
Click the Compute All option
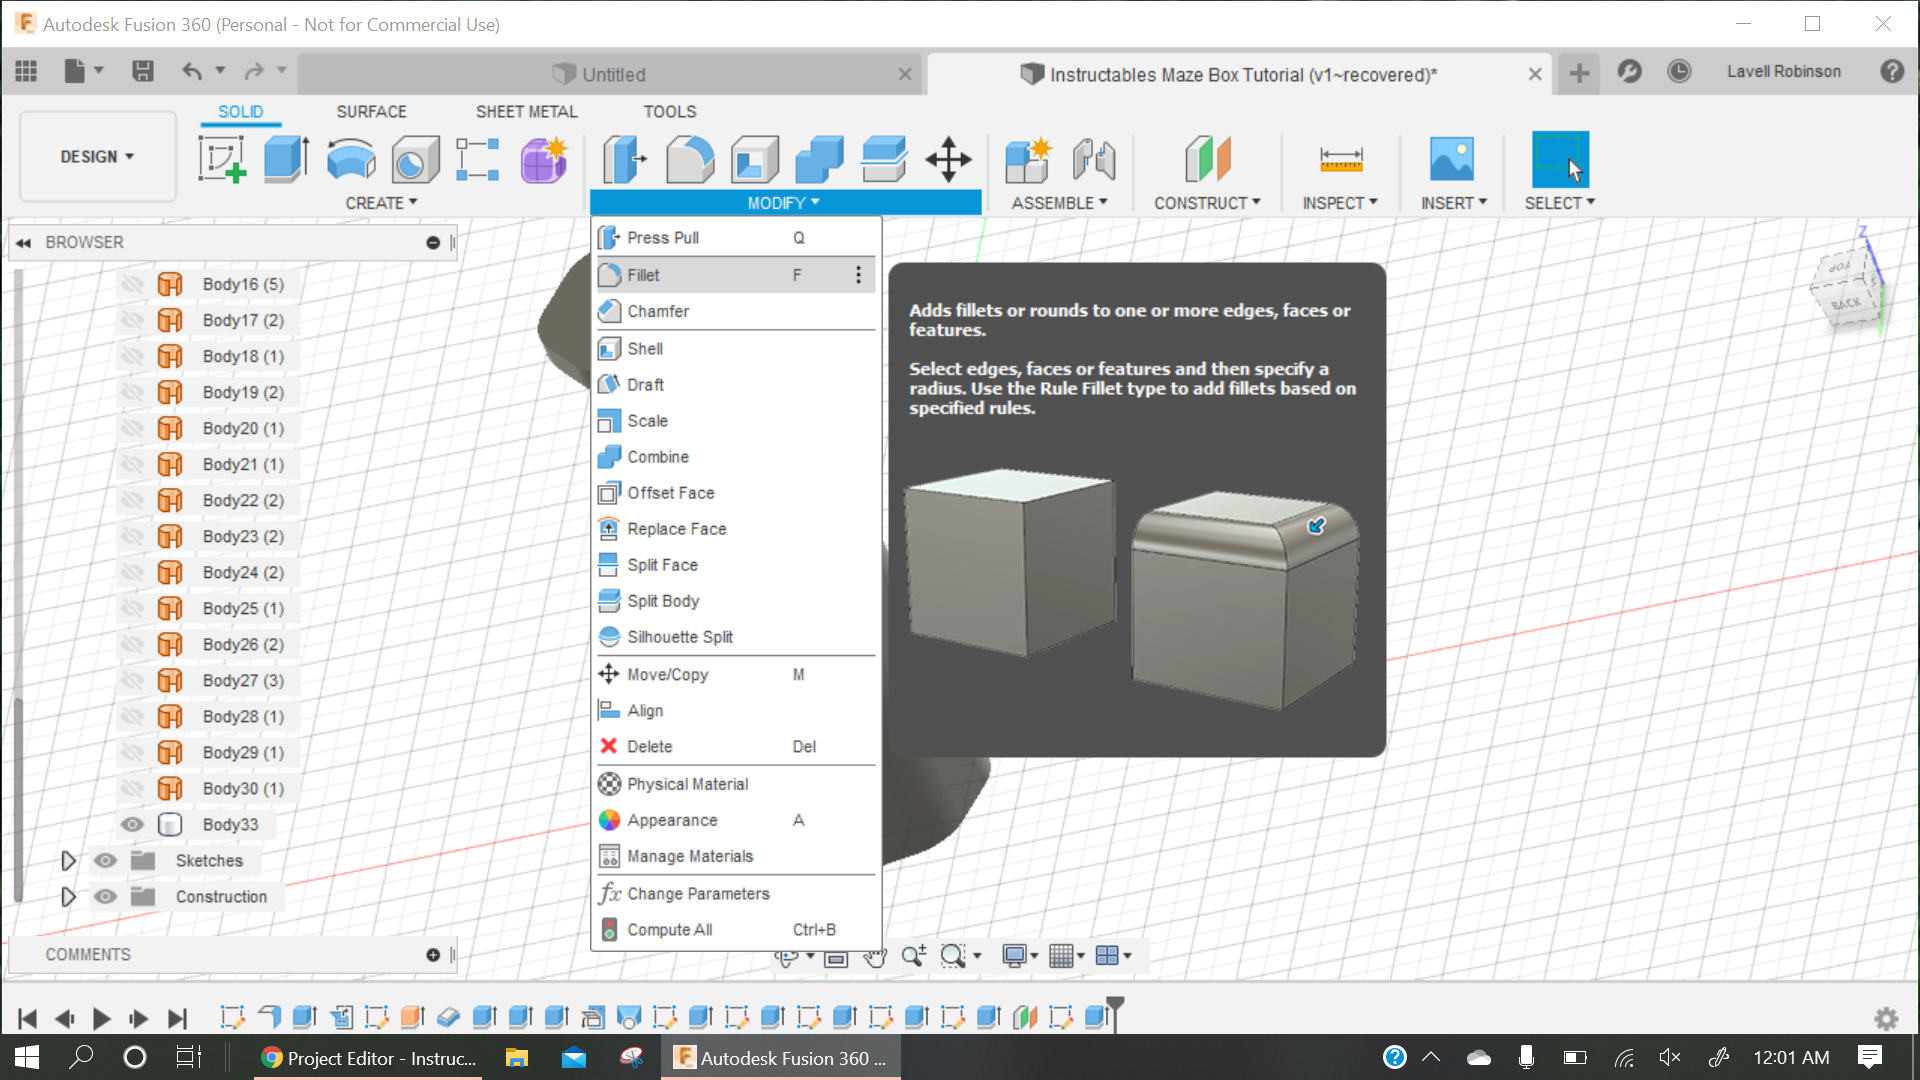point(671,930)
